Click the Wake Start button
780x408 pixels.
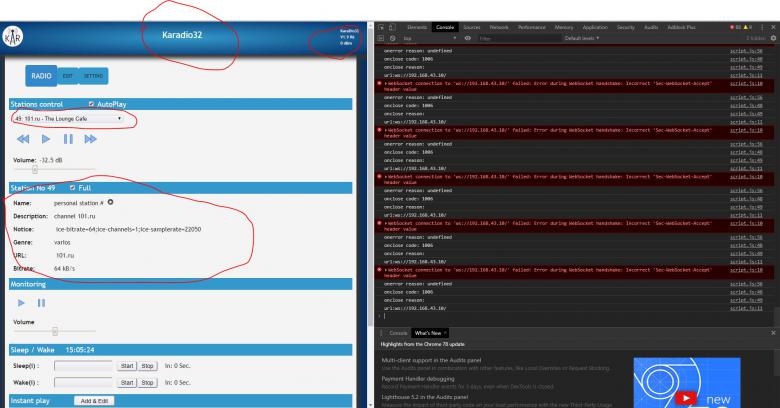click(127, 383)
